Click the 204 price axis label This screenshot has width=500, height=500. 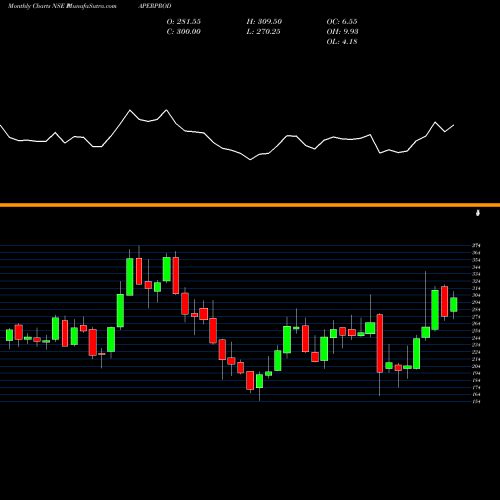point(476,366)
